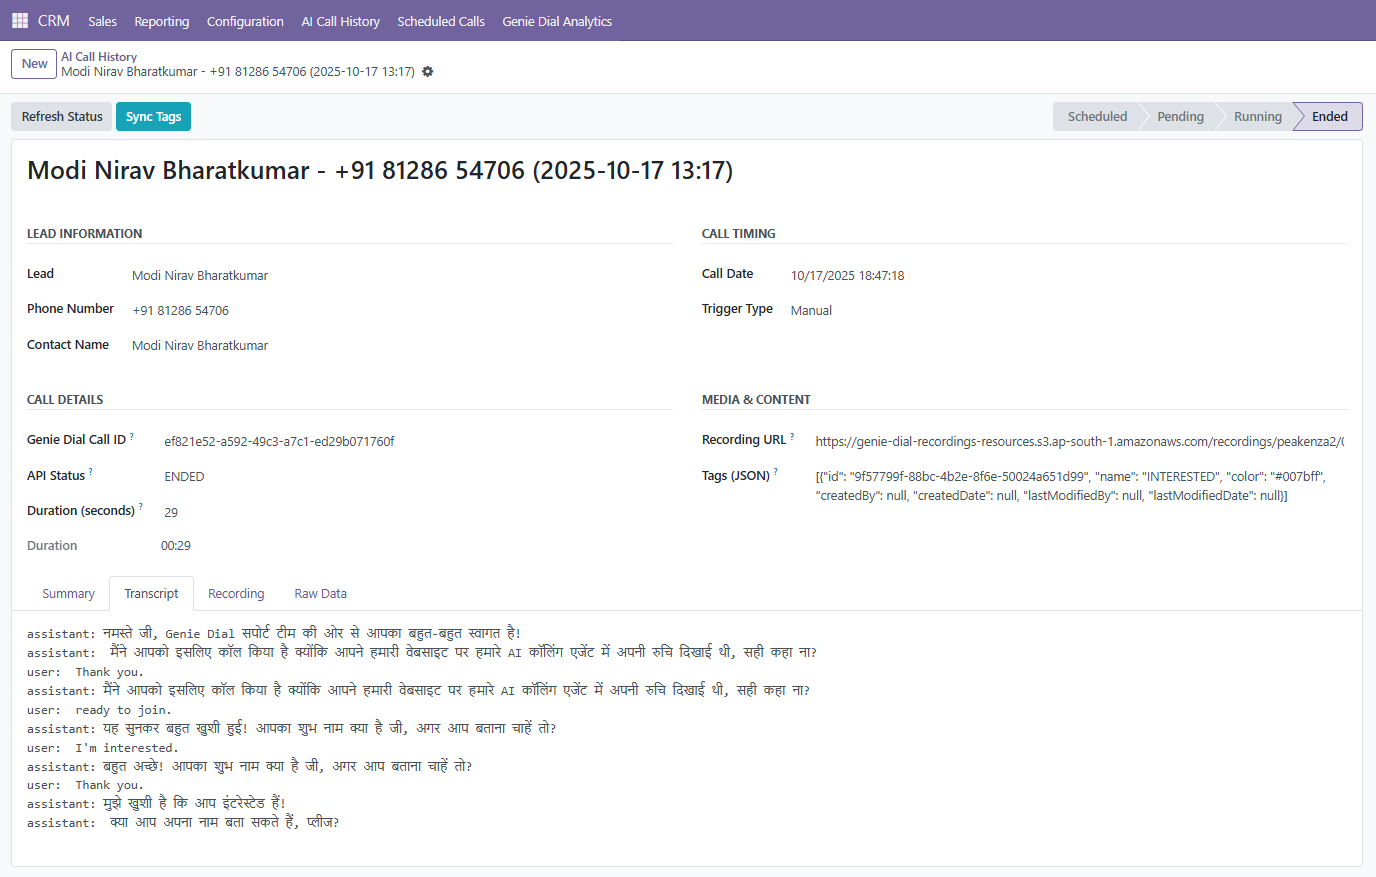1376x877 pixels.
Task: Show the Genie Dial Call ID help tooltip
Action: pos(132,436)
